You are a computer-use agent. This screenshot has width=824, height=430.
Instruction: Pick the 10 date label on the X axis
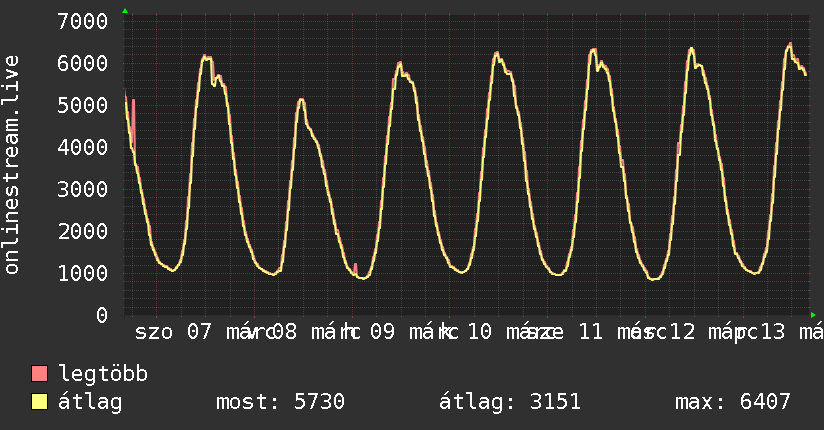(x=479, y=333)
